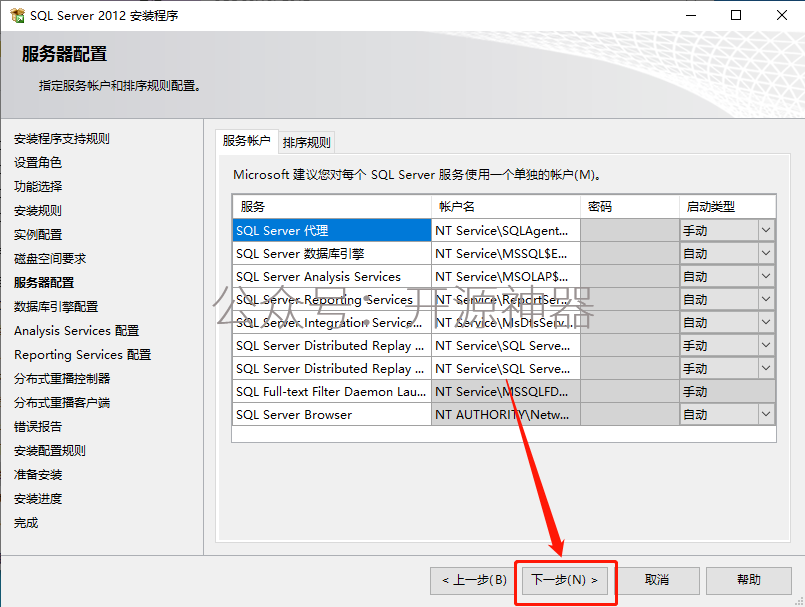The width and height of the screenshot is (805, 607).
Task: Minimize the SQL Server 2012 setup window
Action: [691, 15]
